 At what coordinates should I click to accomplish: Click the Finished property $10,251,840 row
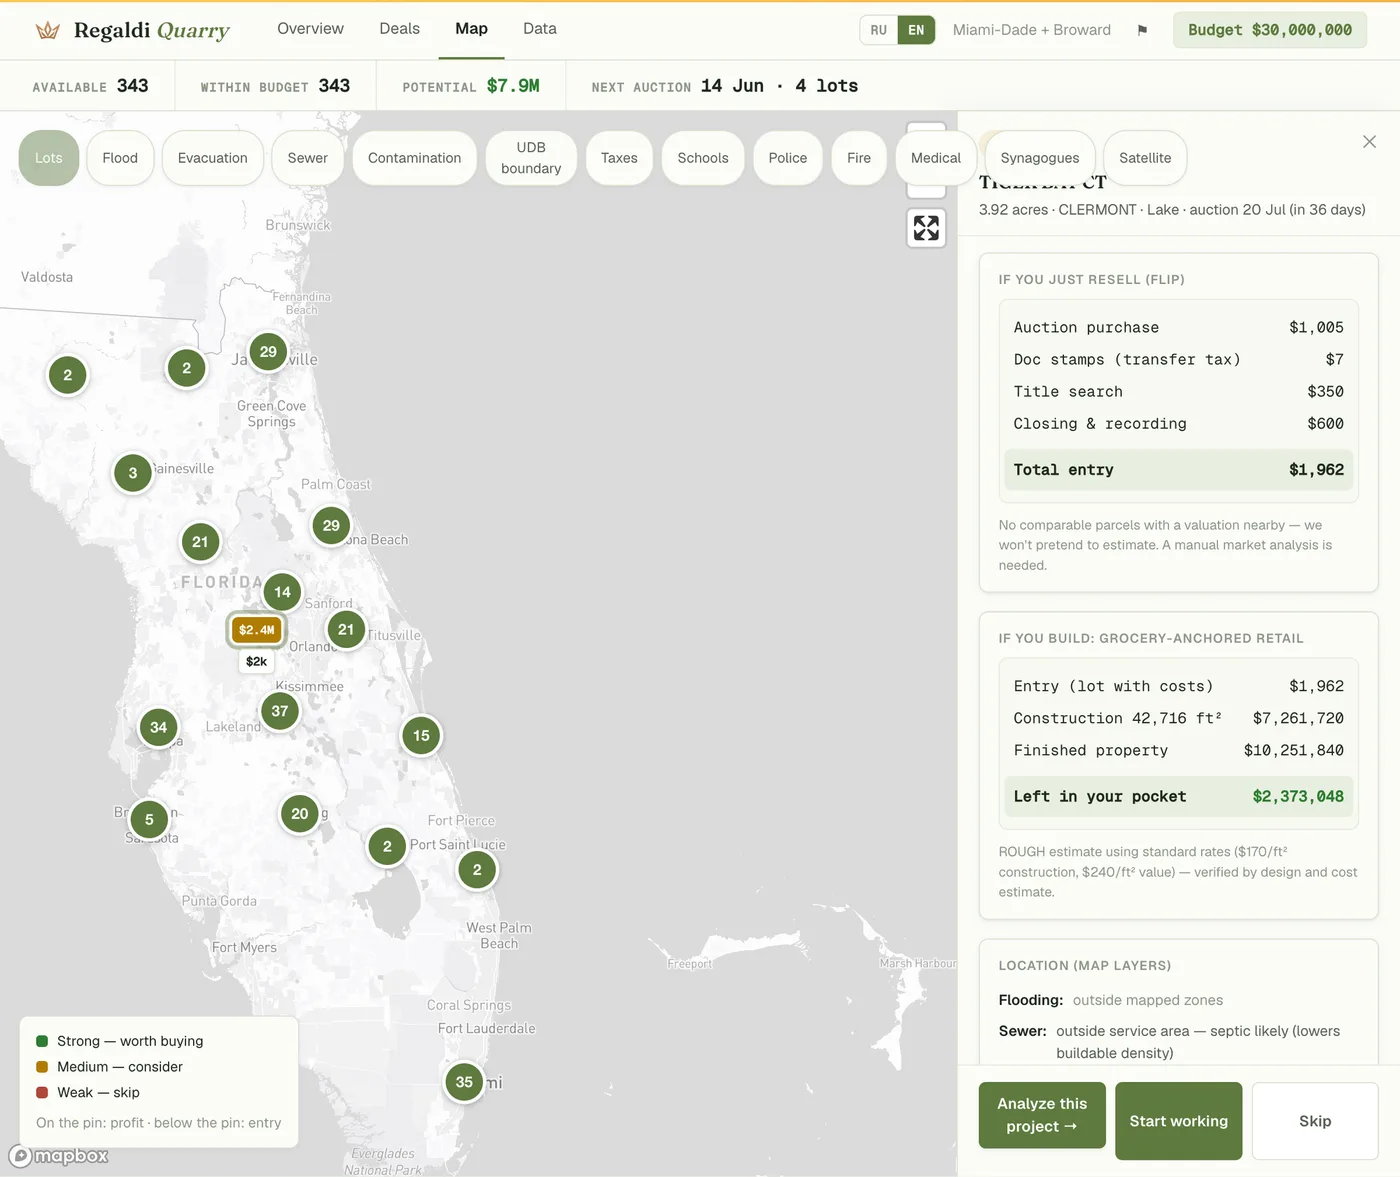[x=1179, y=751]
